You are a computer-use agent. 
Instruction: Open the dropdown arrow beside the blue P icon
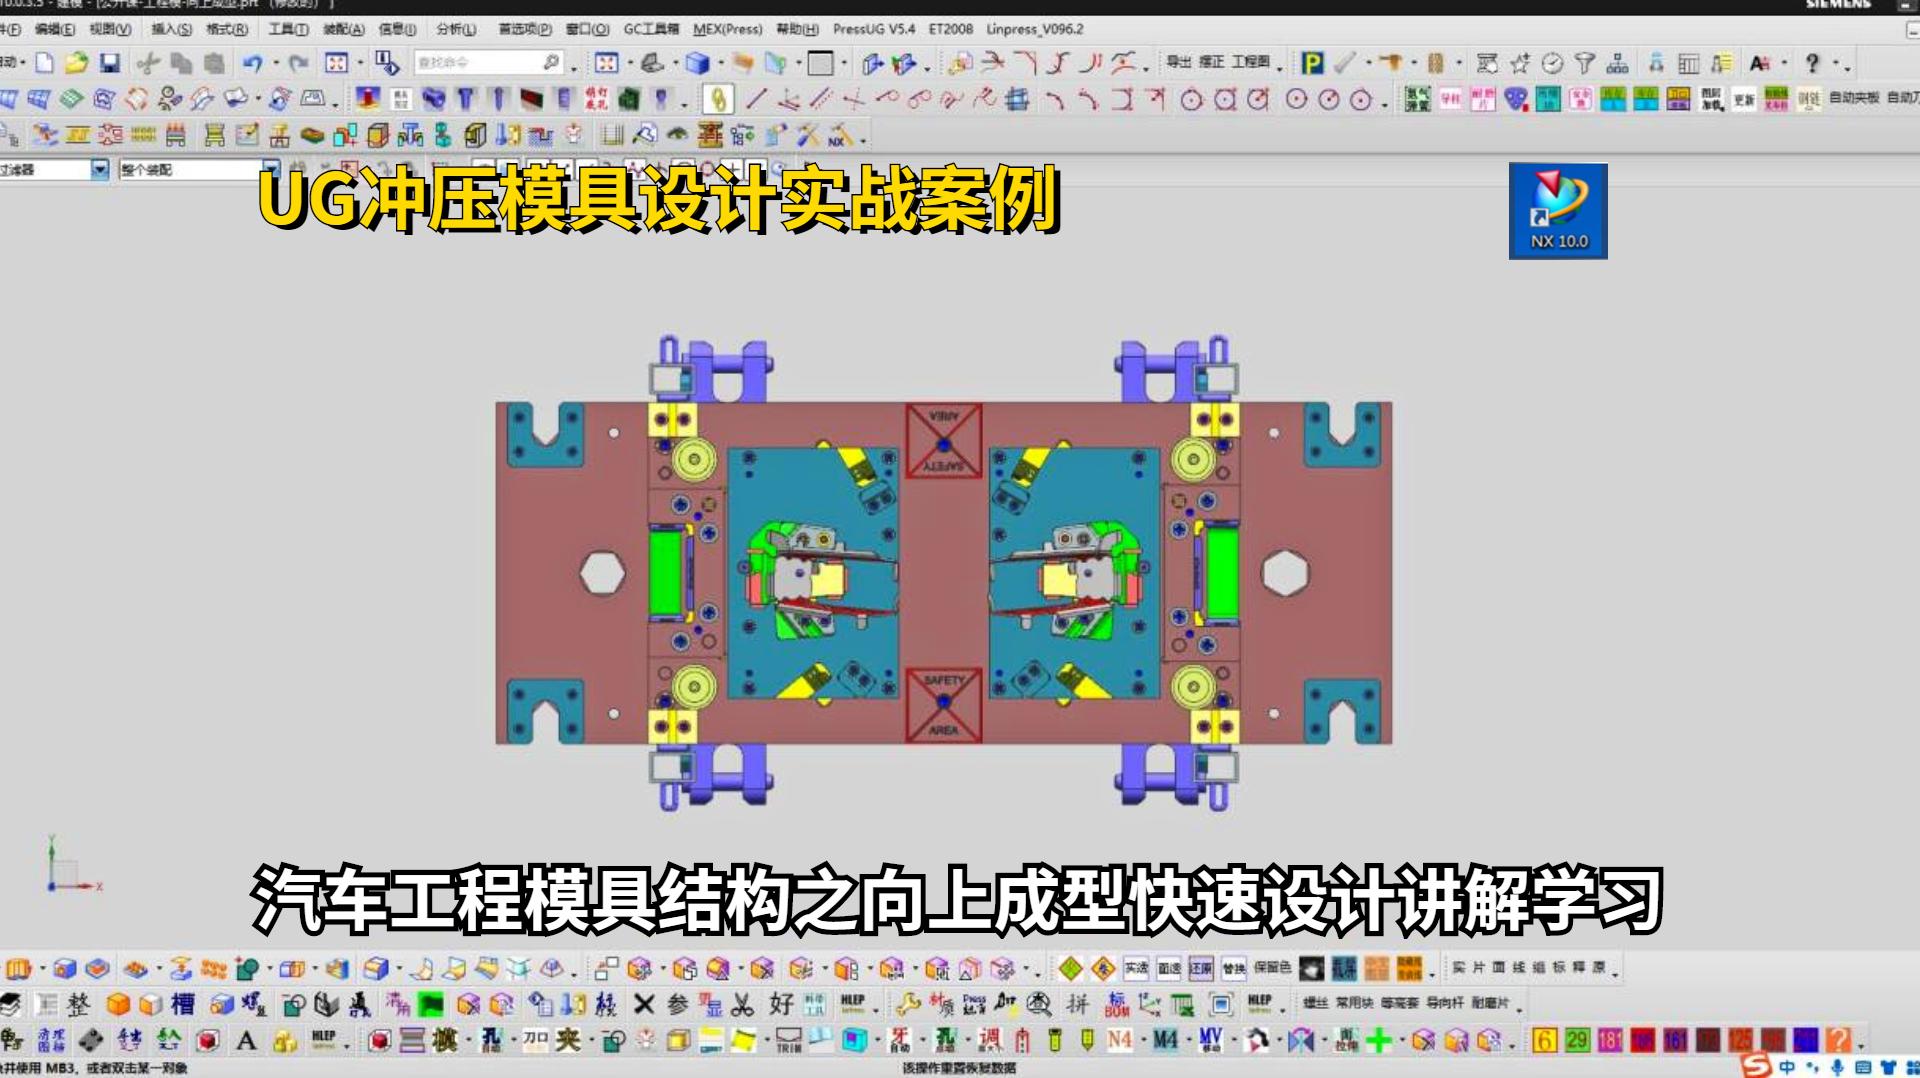point(1368,64)
